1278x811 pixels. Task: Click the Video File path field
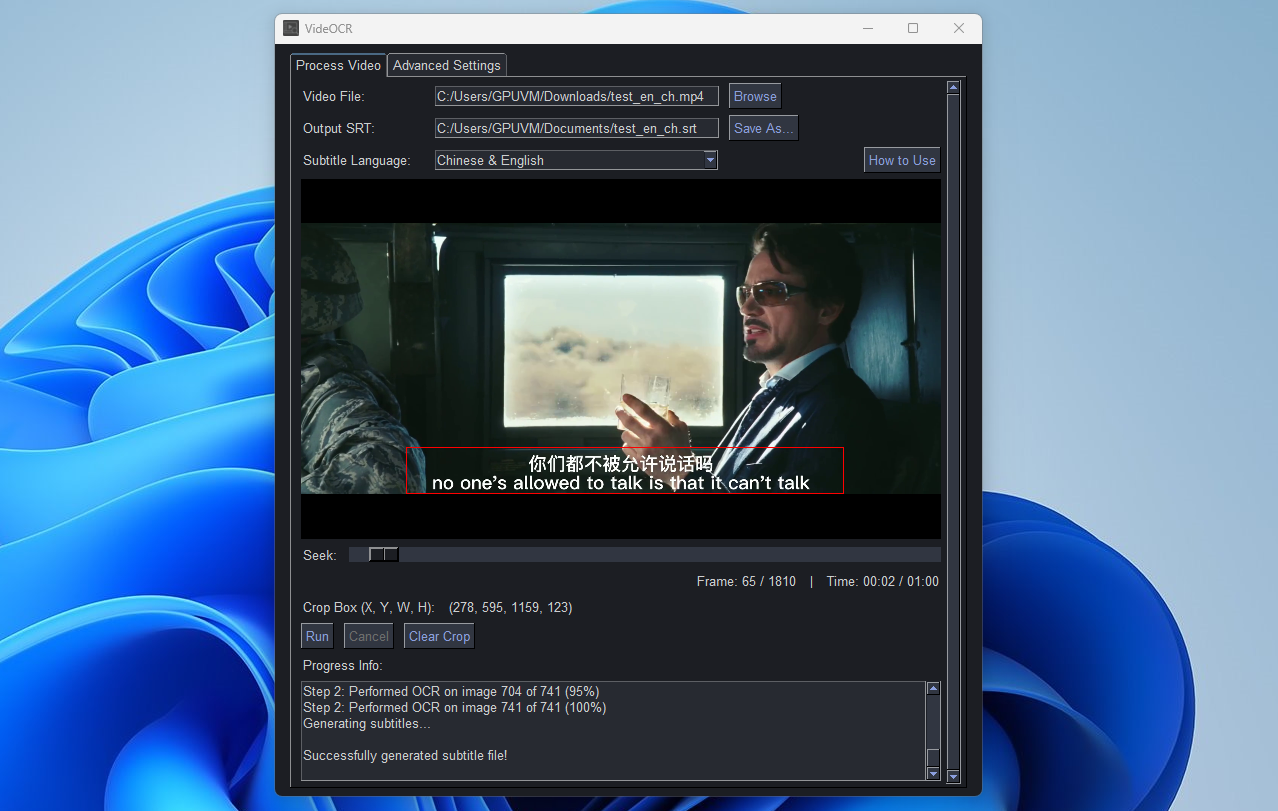point(576,97)
